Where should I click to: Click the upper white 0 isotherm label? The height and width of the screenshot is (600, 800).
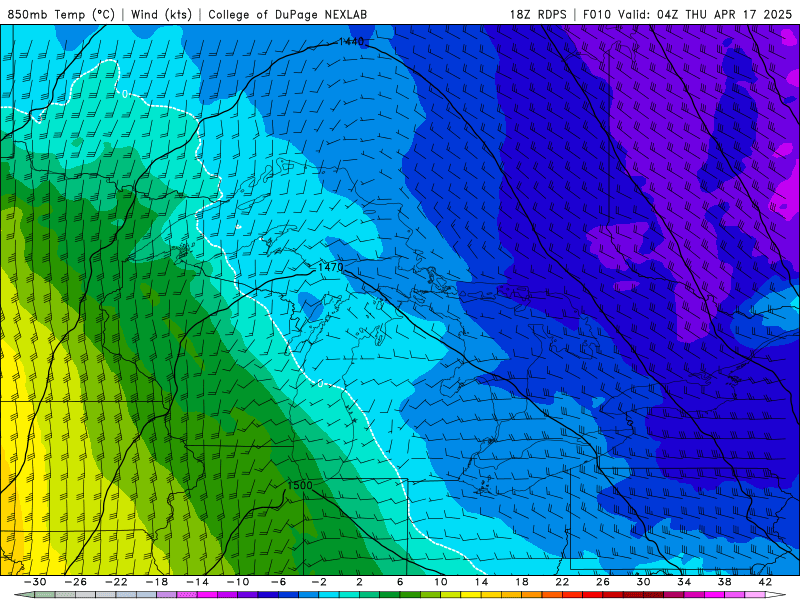[x=125, y=94]
